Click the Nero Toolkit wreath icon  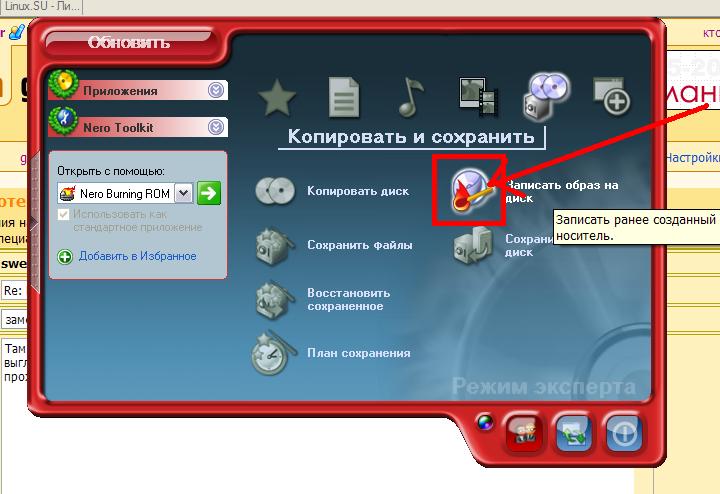tap(63, 121)
